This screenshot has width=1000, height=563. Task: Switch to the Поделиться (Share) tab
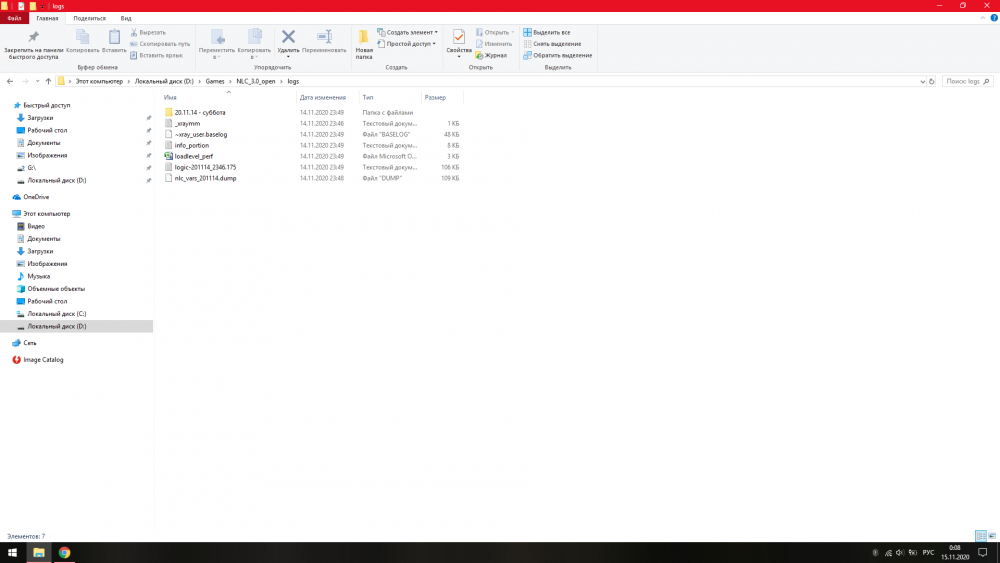coord(89,18)
